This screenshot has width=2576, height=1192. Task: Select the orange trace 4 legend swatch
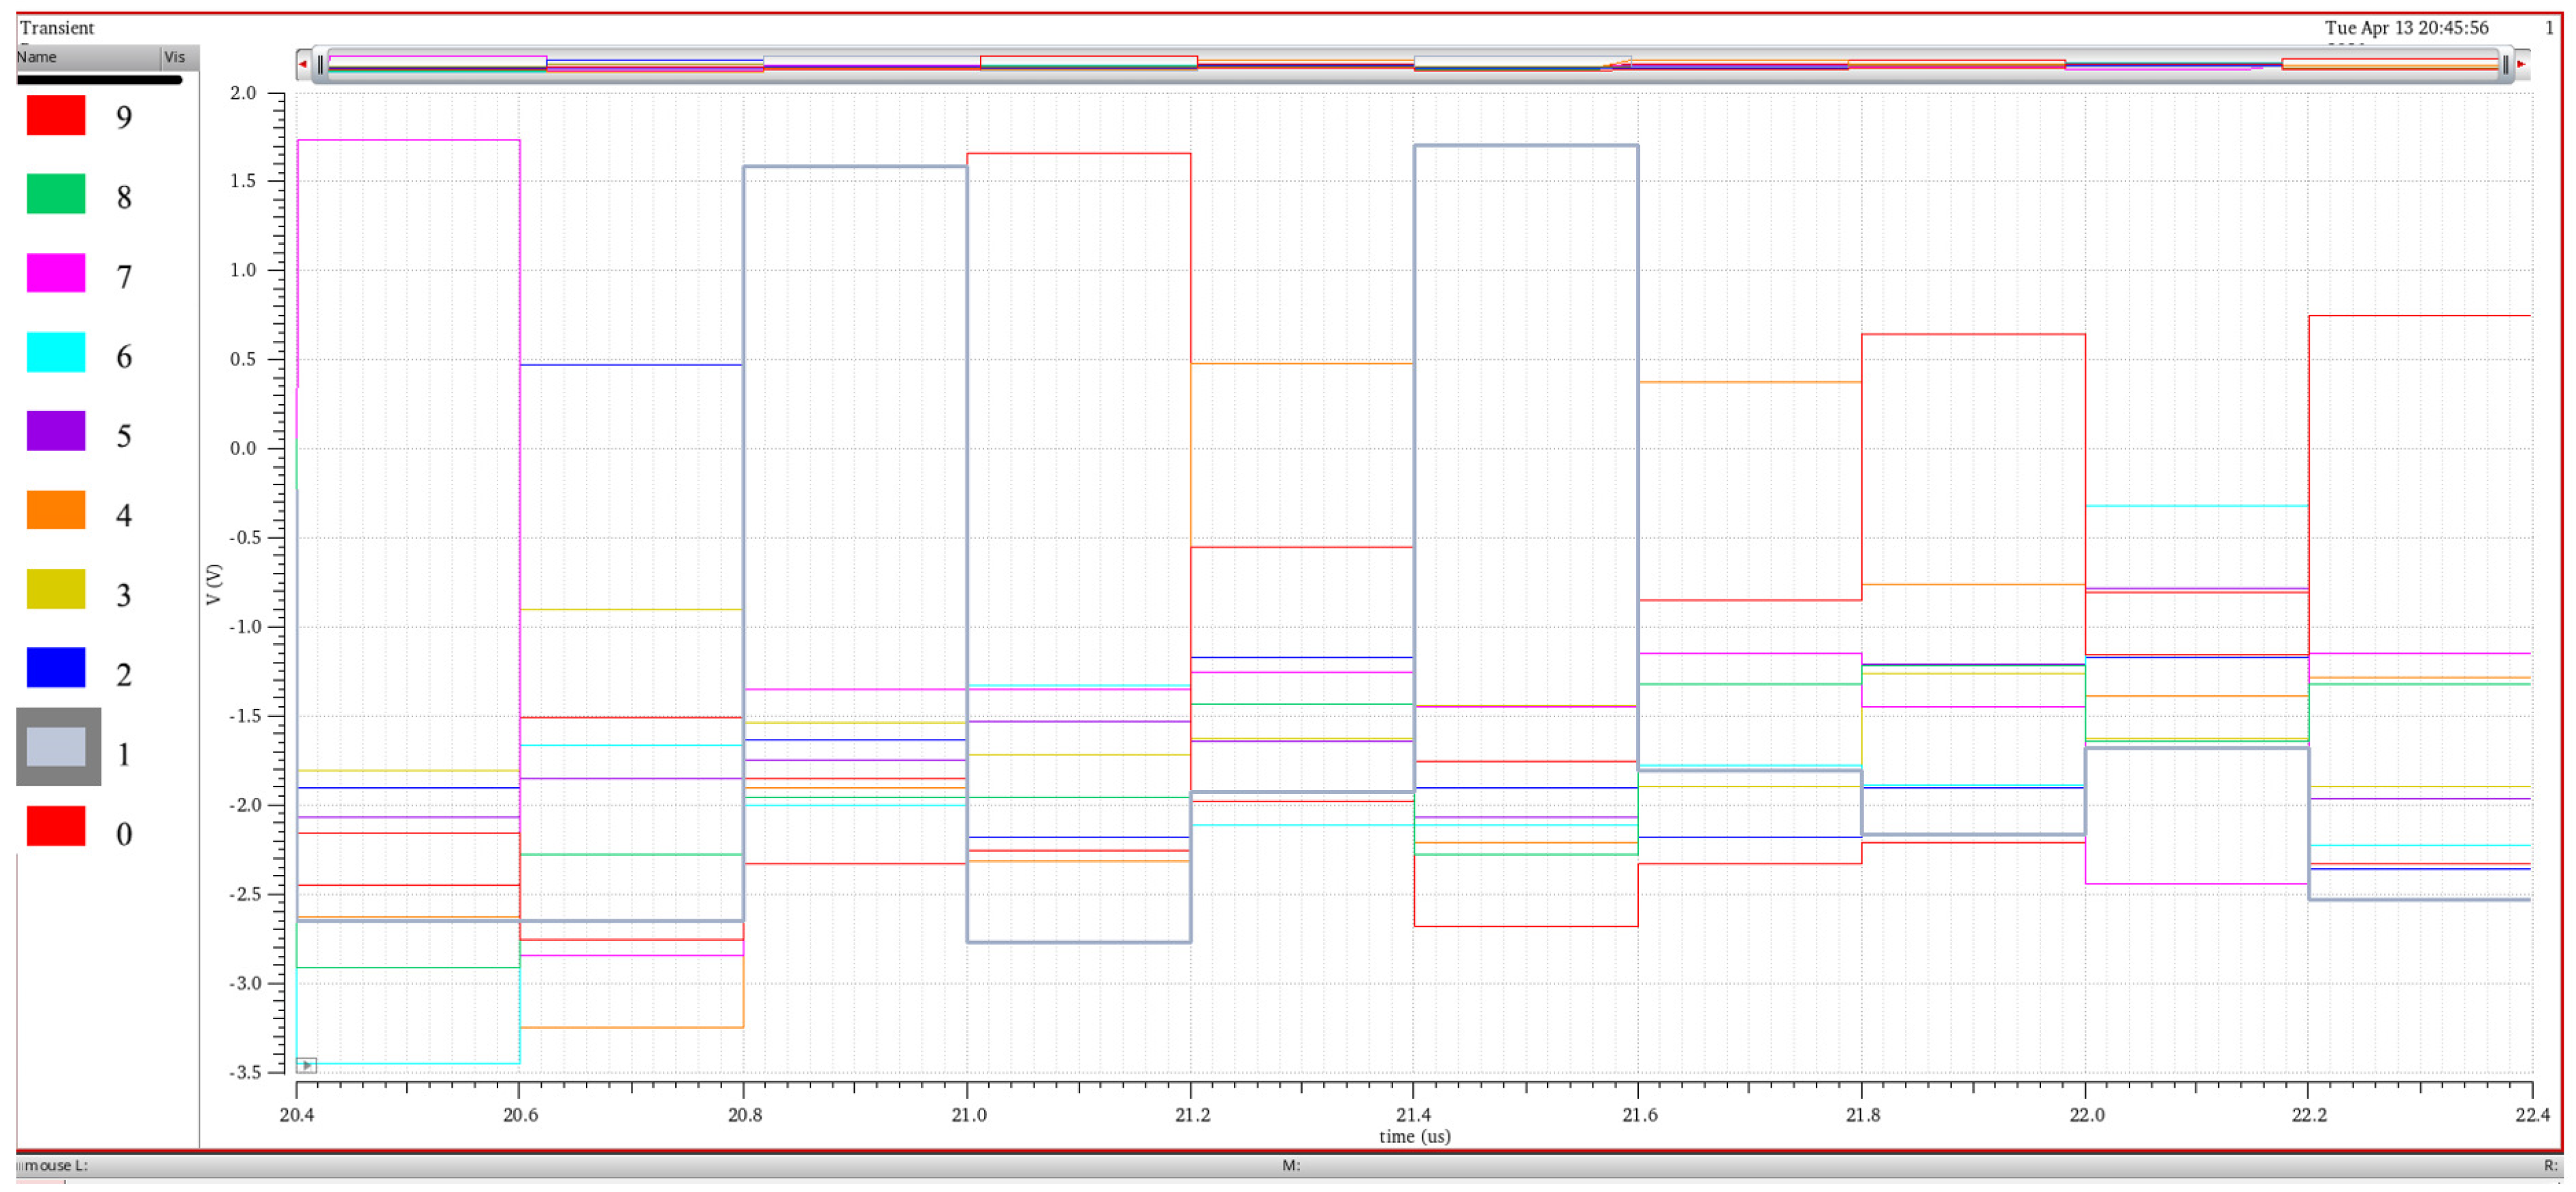pyautogui.click(x=56, y=511)
